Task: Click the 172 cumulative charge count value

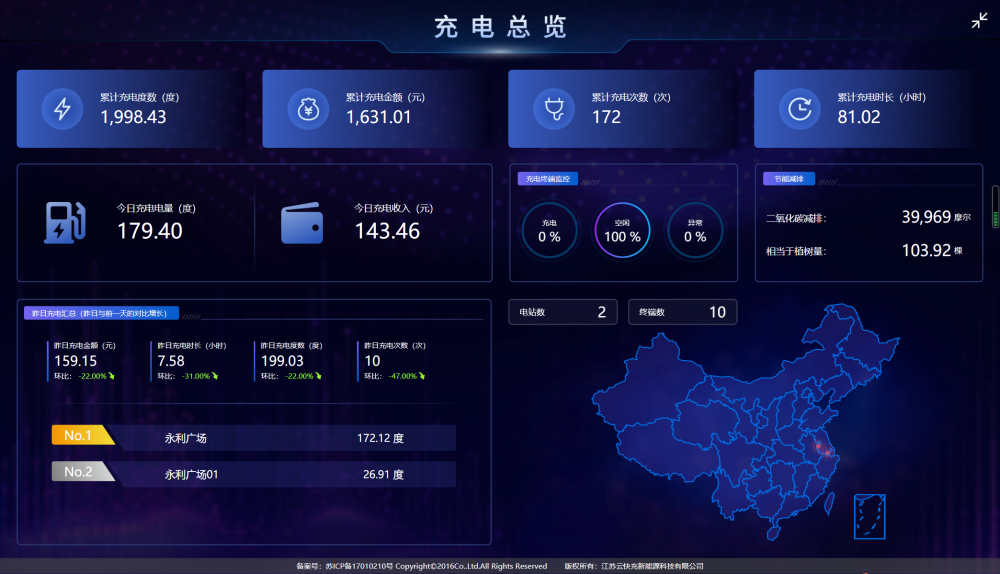Action: click(x=607, y=117)
